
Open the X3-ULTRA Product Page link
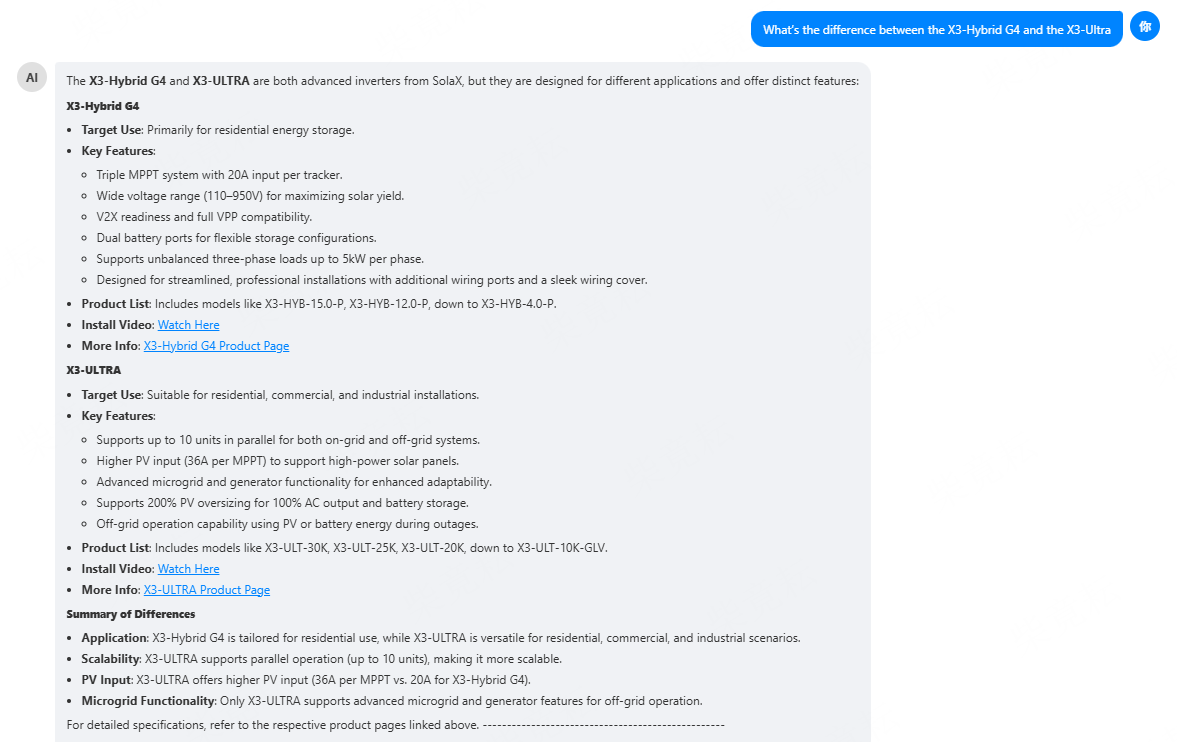click(x=206, y=589)
